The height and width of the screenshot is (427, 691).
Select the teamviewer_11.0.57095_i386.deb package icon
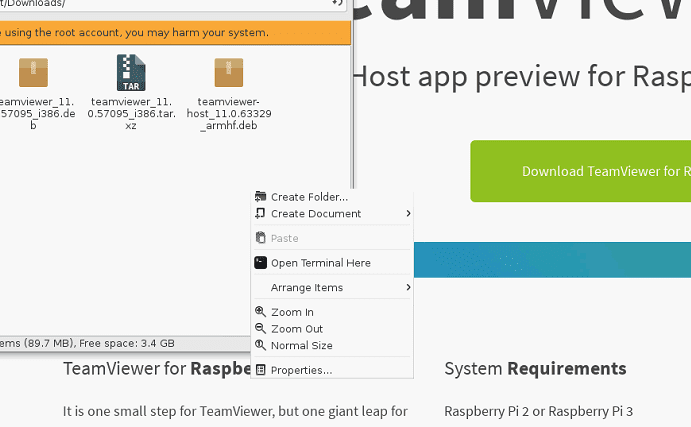33,72
